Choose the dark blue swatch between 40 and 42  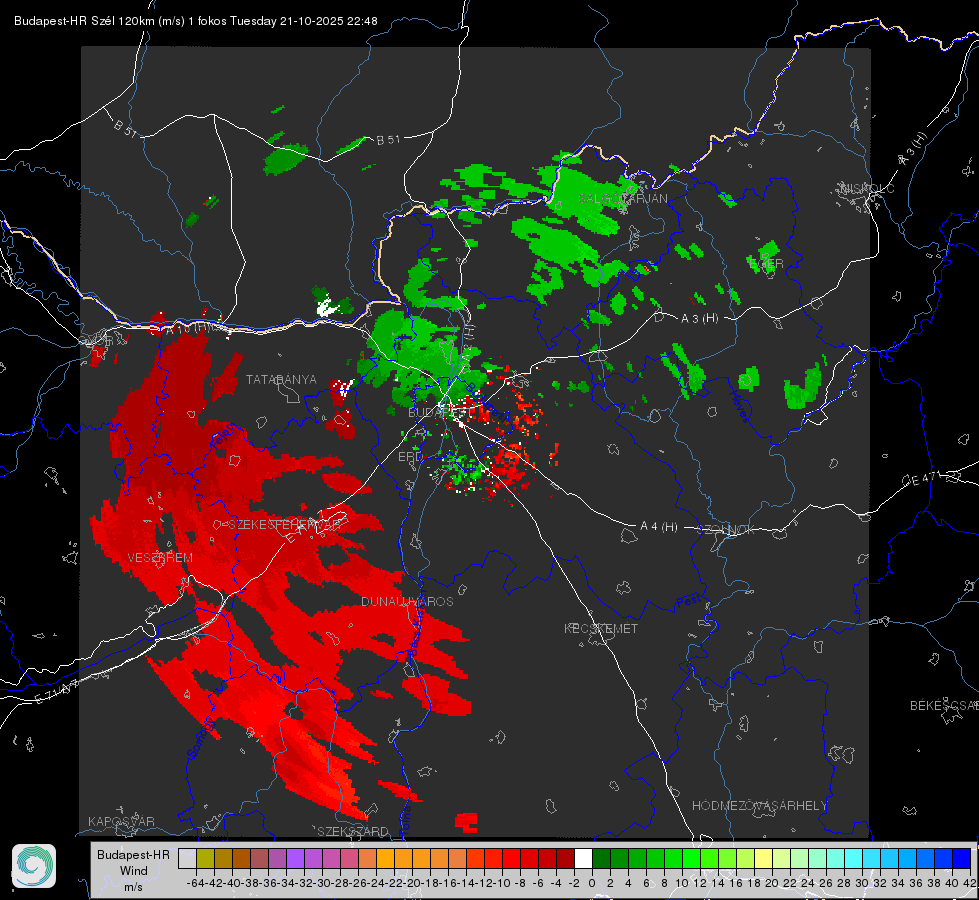click(x=961, y=858)
